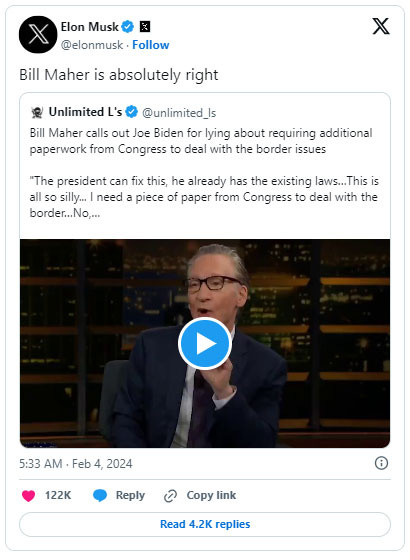Follow the @elonmusk account

(151, 45)
